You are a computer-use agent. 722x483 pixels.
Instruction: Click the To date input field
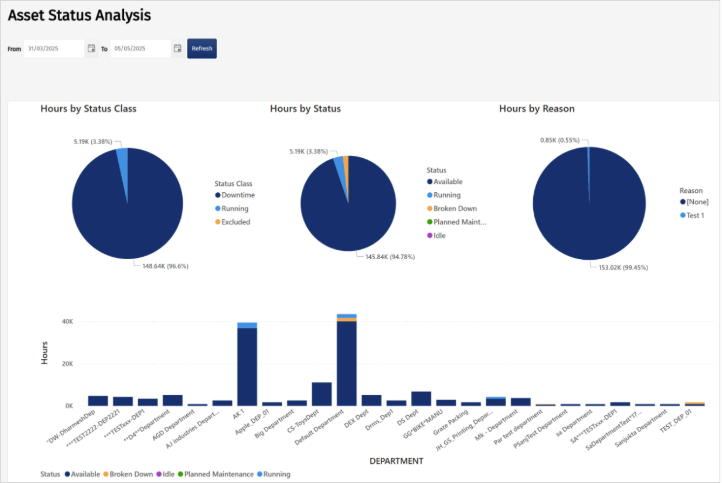pos(140,48)
